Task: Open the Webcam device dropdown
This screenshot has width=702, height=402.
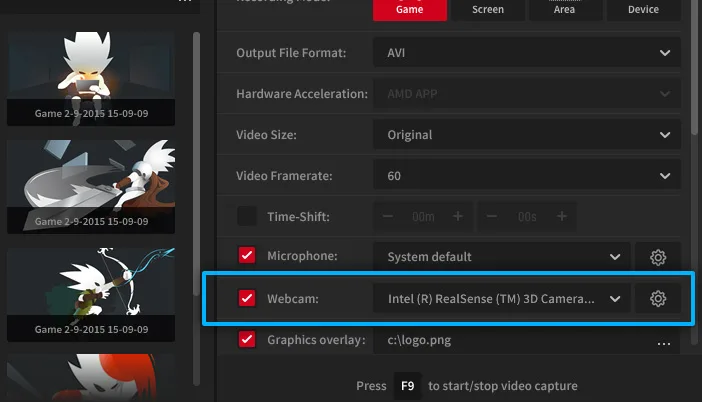Action: tap(502, 299)
